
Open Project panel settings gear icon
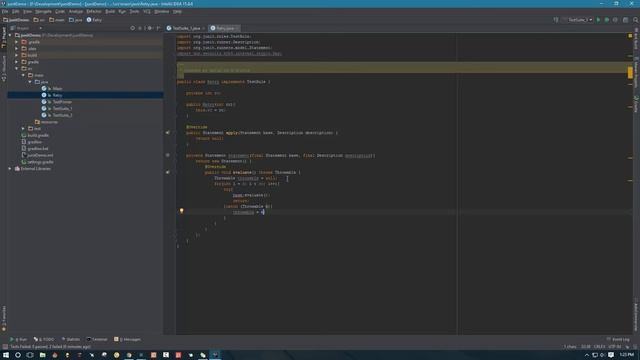[x=149, y=28]
